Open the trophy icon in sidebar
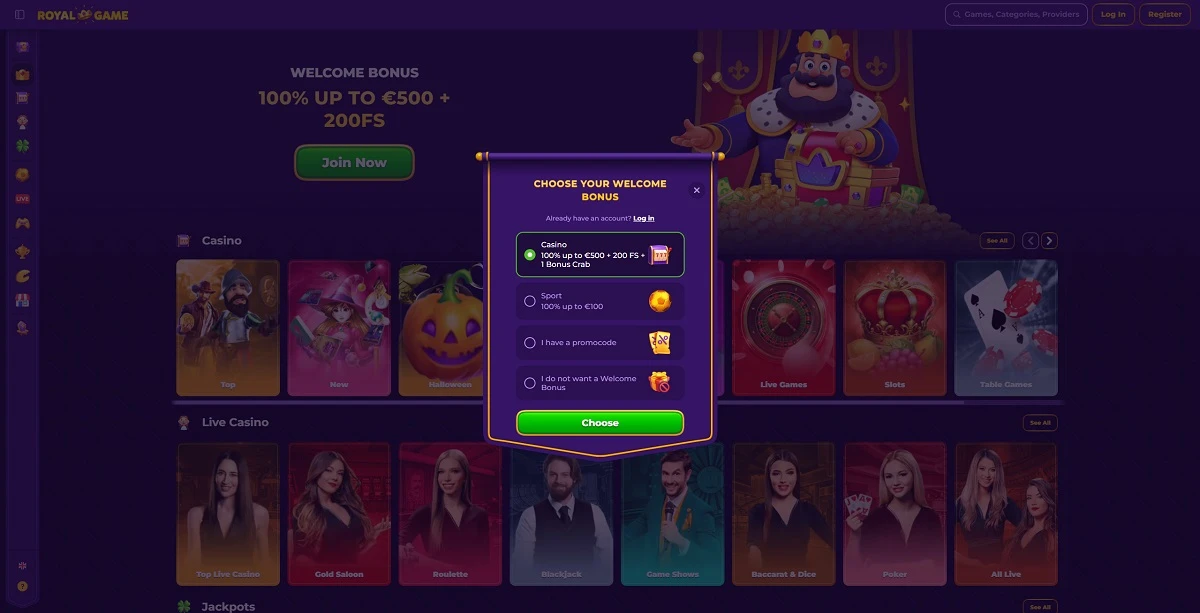1200x613 pixels. [x=22, y=251]
